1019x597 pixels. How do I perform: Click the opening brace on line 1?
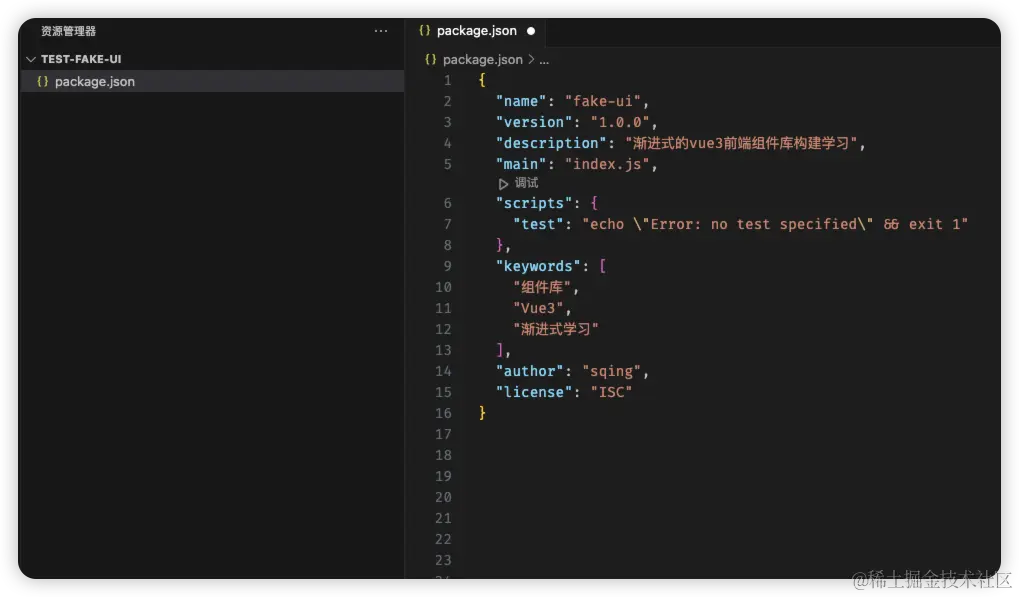click(x=482, y=81)
